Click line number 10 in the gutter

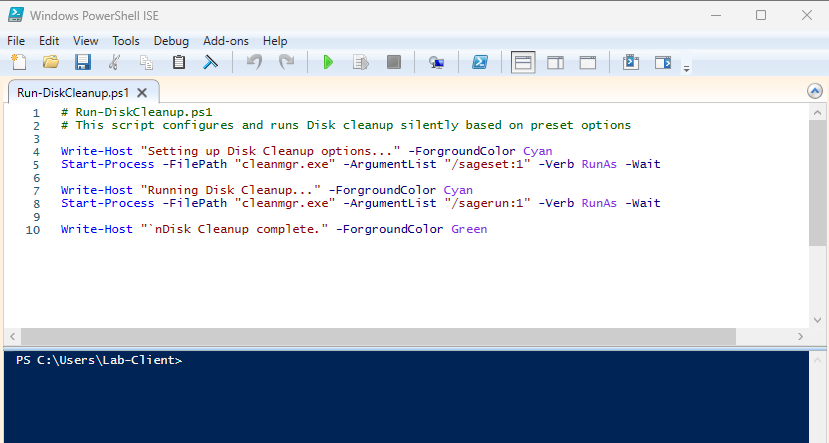pos(33,230)
